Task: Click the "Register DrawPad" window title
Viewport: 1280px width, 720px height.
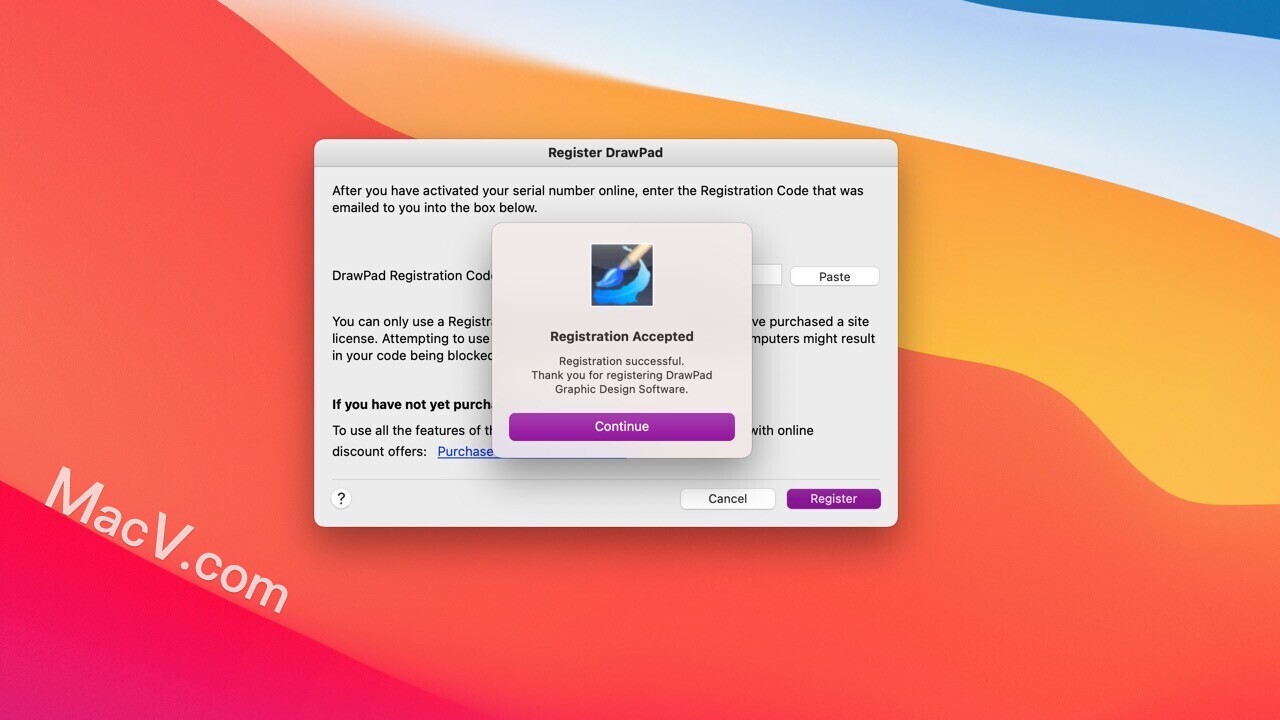Action: point(605,153)
